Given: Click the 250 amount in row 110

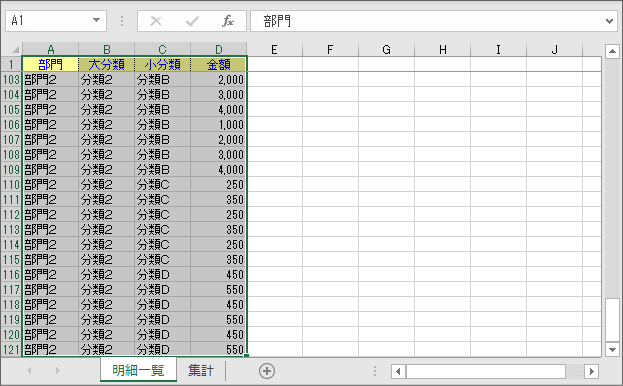Looking at the screenshot, I should [x=219, y=185].
